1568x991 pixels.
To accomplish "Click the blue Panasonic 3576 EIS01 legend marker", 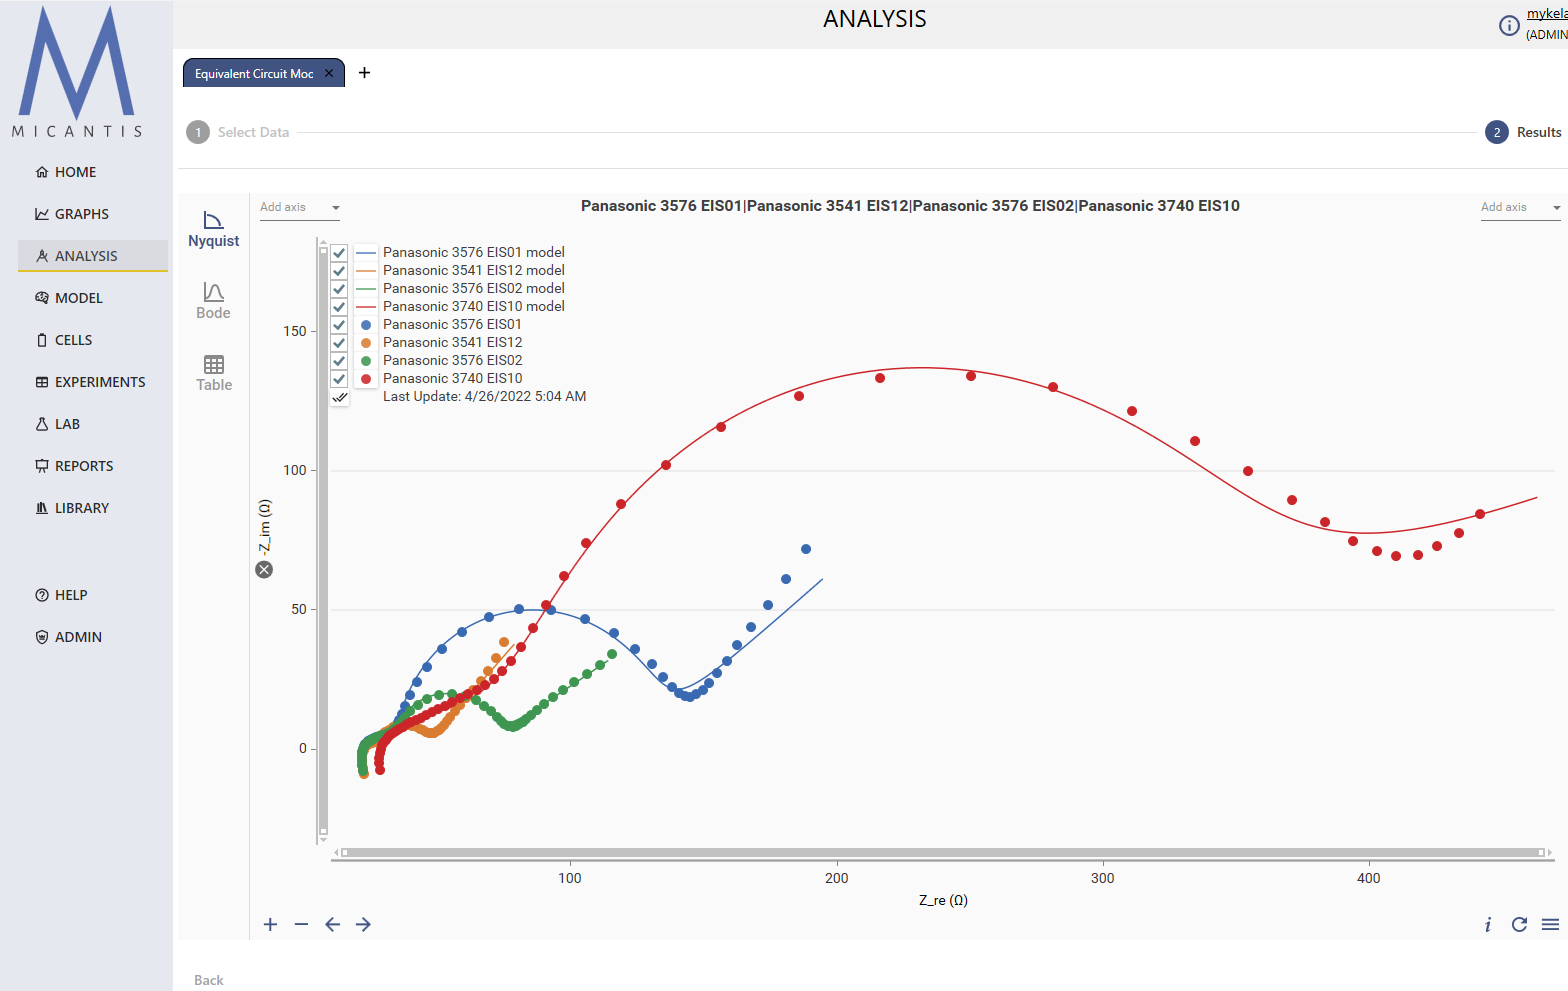I will [x=366, y=325].
